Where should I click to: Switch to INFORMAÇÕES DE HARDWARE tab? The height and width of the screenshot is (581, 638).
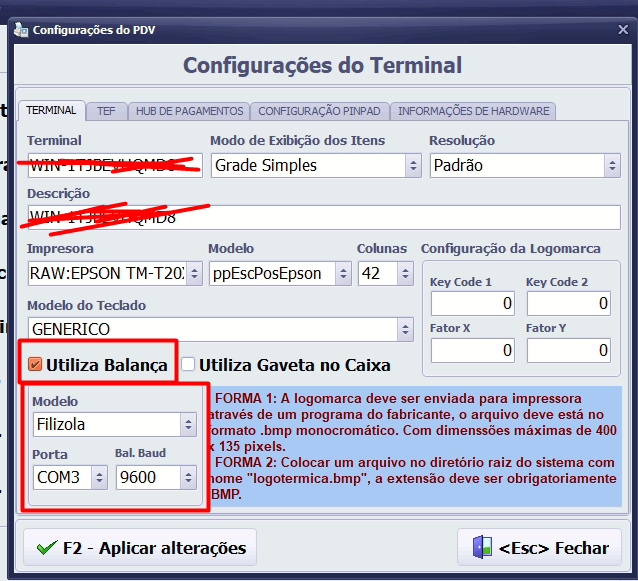tap(472, 111)
